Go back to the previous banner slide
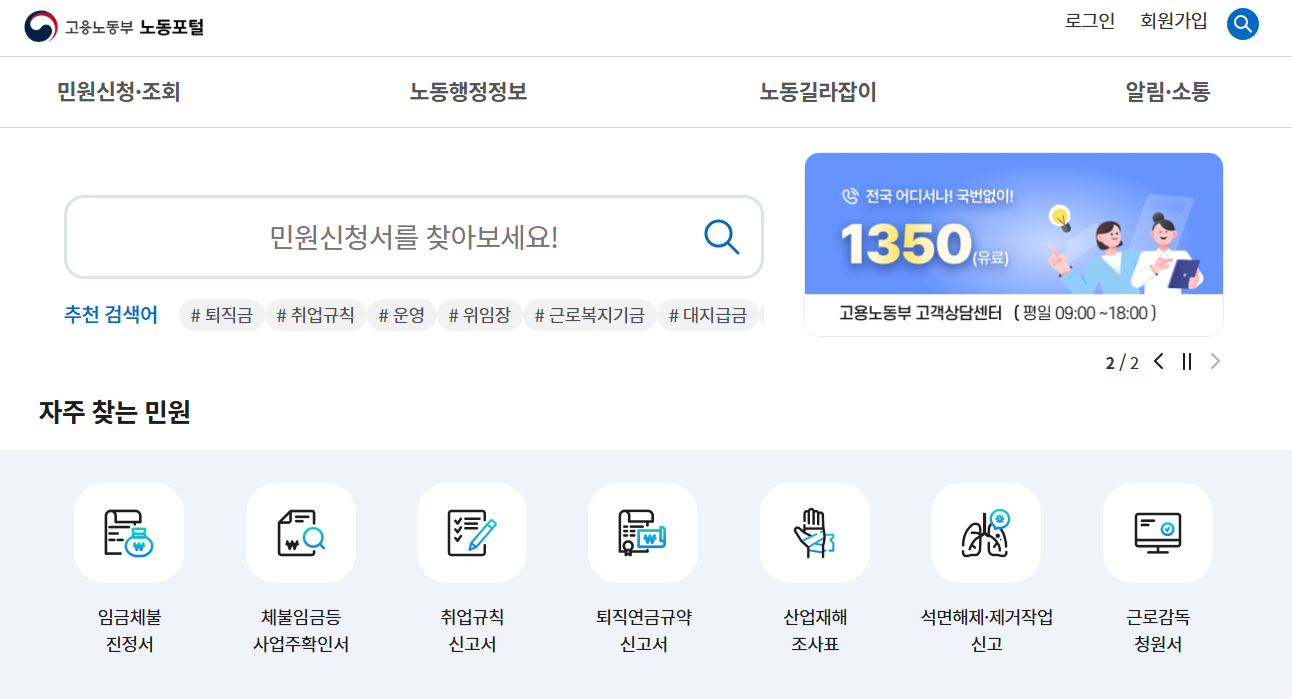 [1159, 362]
